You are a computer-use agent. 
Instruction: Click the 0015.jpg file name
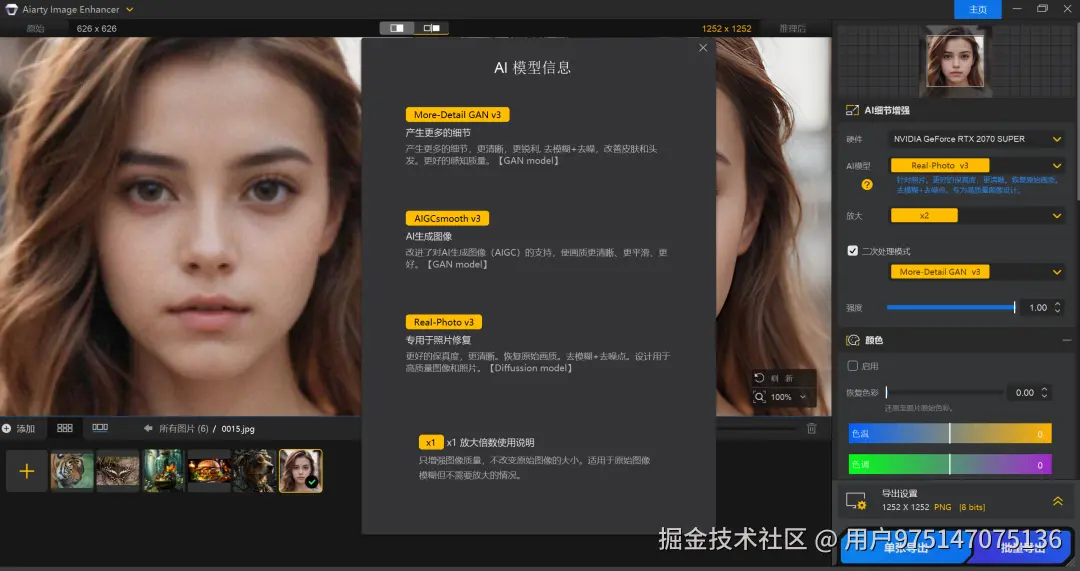[238, 428]
